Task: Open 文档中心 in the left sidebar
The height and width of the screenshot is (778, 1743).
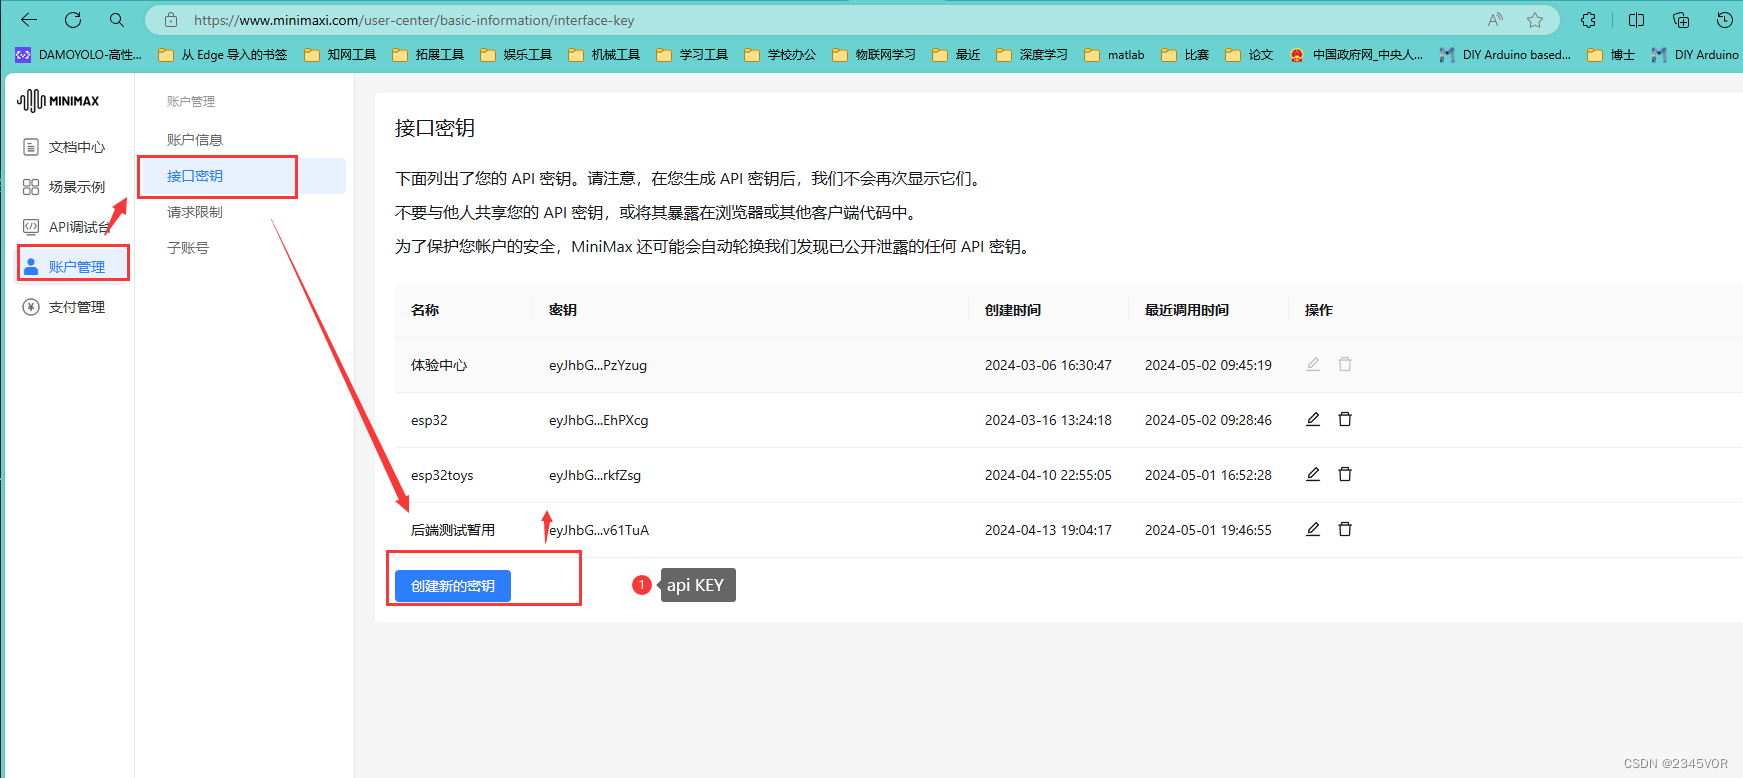Action: (x=65, y=147)
